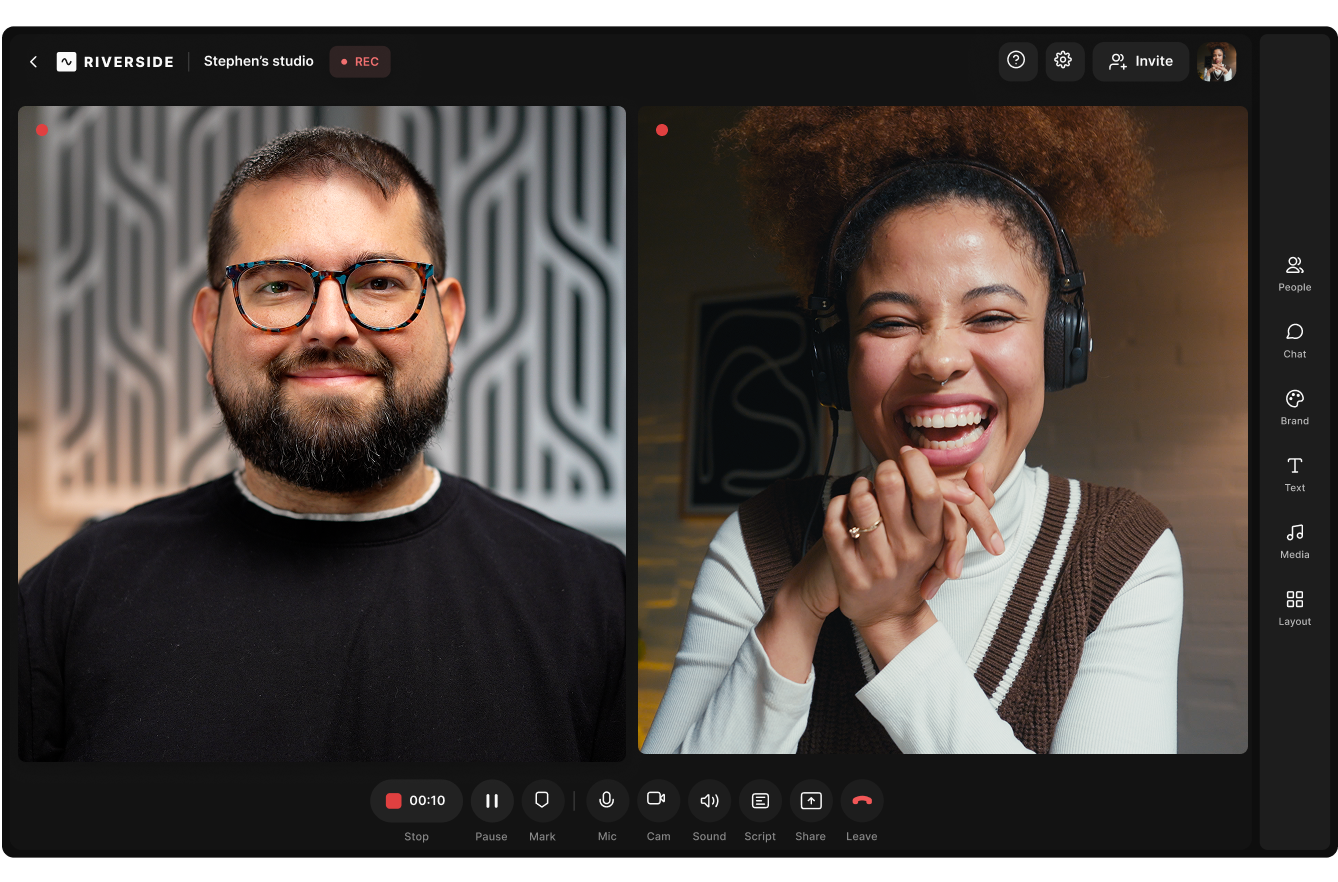This screenshot has height=882, width=1338.
Task: Leave the studio session
Action: coord(862,800)
